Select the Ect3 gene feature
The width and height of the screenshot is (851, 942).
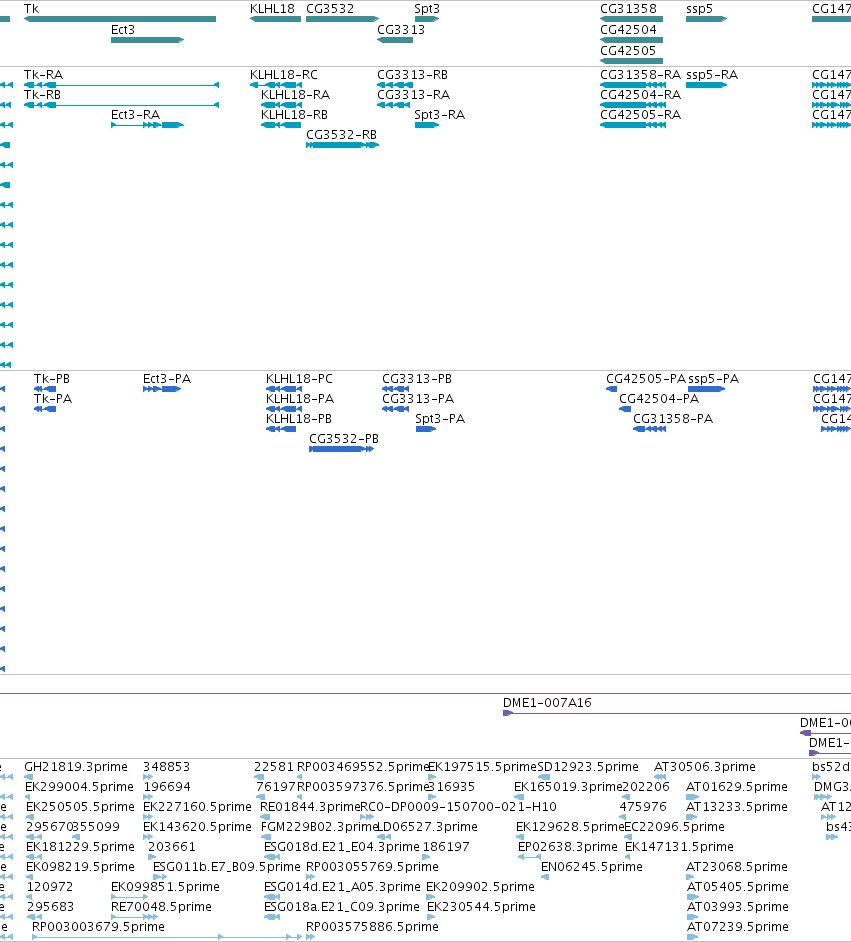click(x=147, y=40)
